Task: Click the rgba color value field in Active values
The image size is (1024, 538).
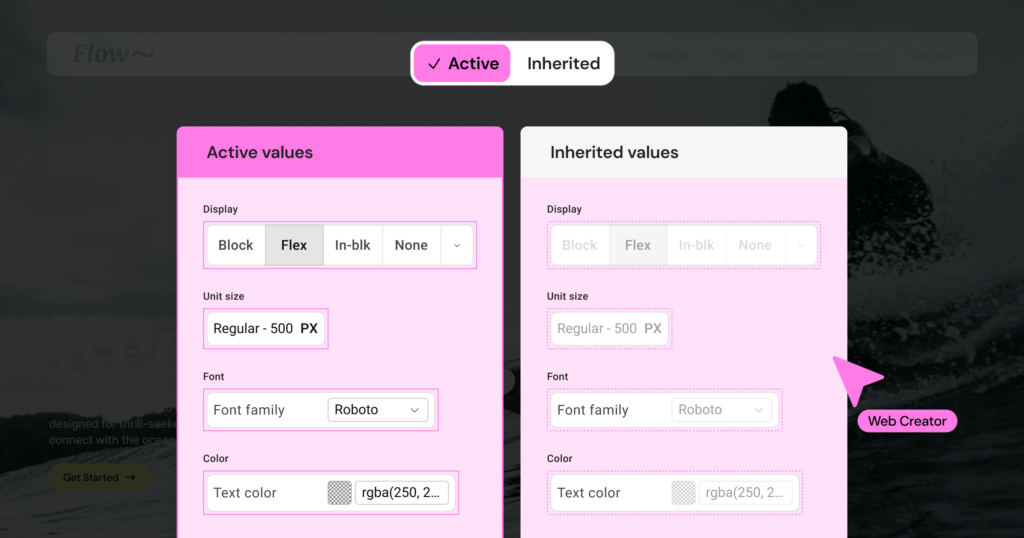Action: 402,492
